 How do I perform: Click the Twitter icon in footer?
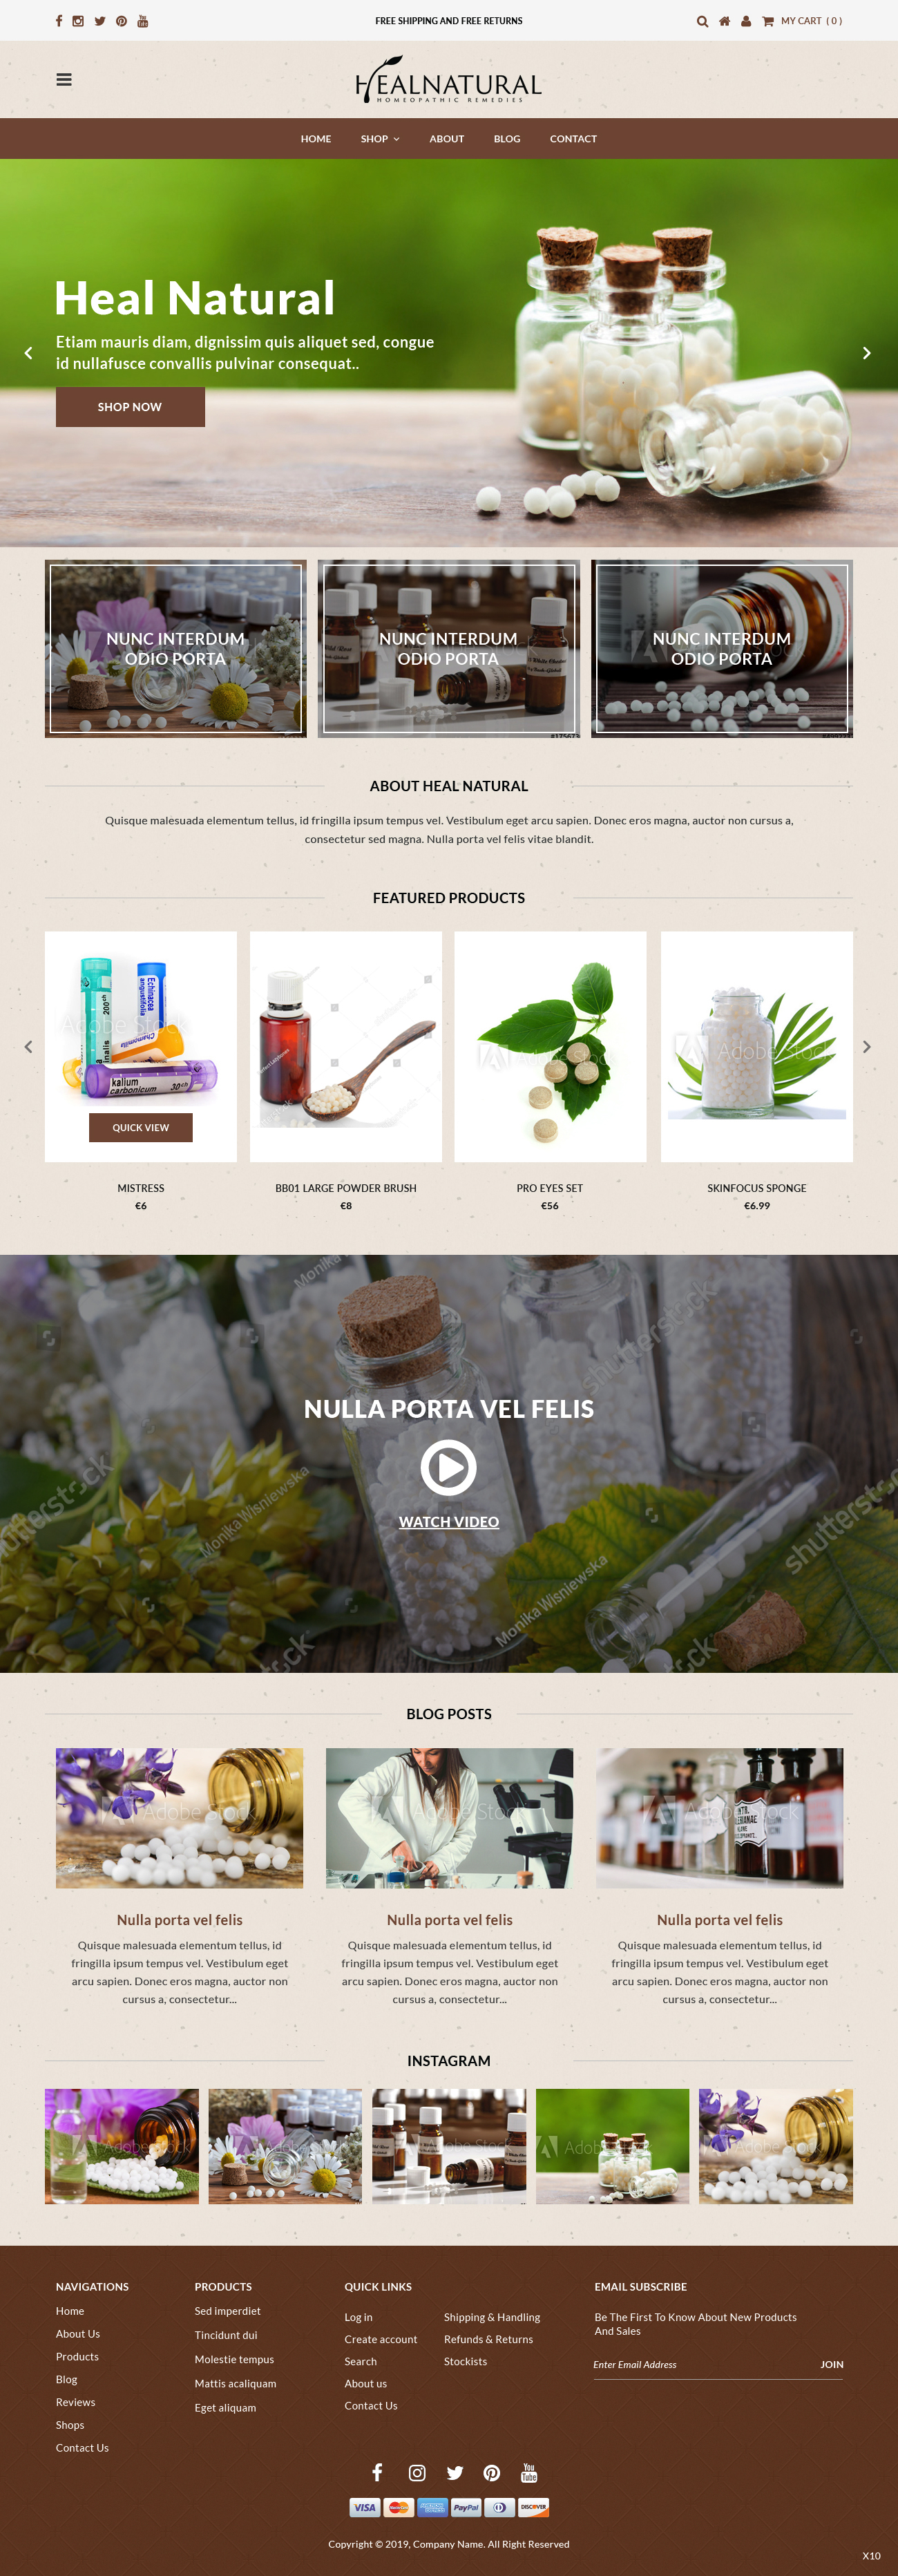[x=455, y=2473]
